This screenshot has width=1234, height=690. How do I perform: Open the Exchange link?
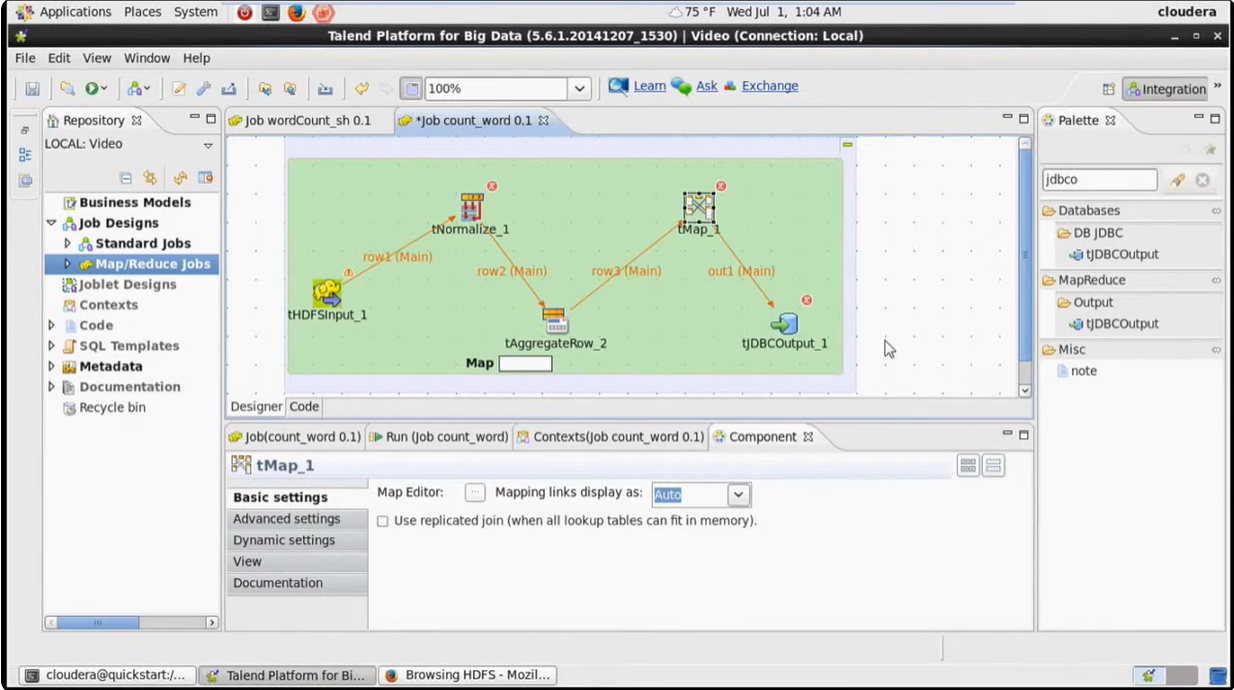[x=769, y=86]
